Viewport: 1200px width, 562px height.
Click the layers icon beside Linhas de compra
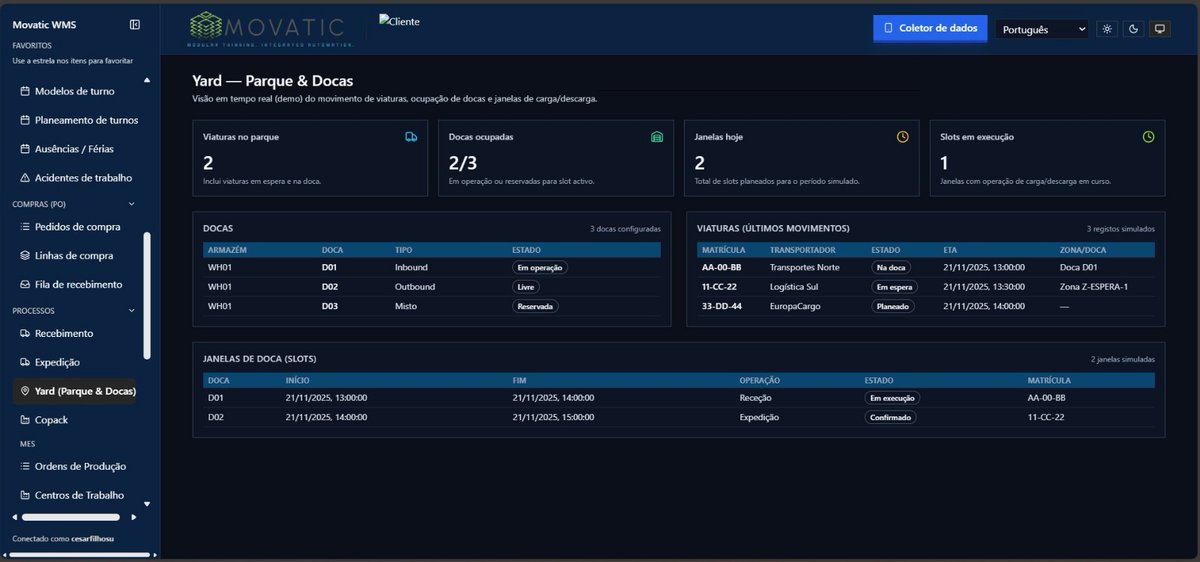(x=25, y=256)
